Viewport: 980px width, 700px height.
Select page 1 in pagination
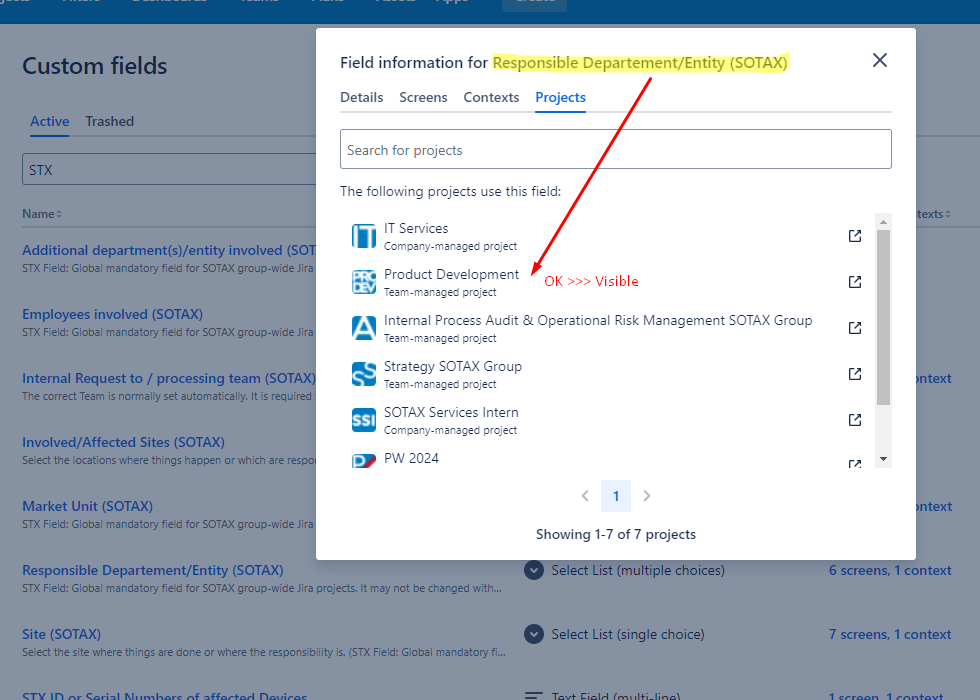(x=616, y=496)
